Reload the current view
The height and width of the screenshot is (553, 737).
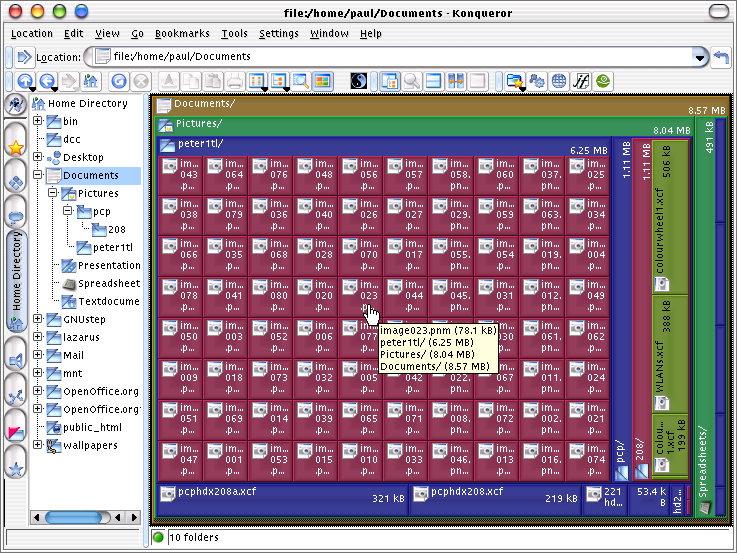[119, 81]
